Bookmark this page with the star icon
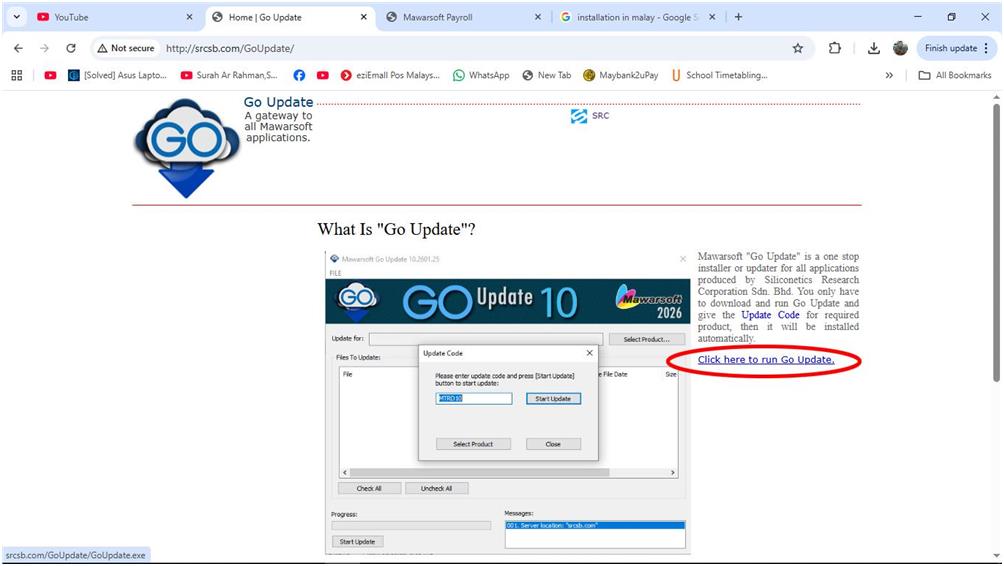Viewport: 1004px width, 566px height. (x=797, y=48)
